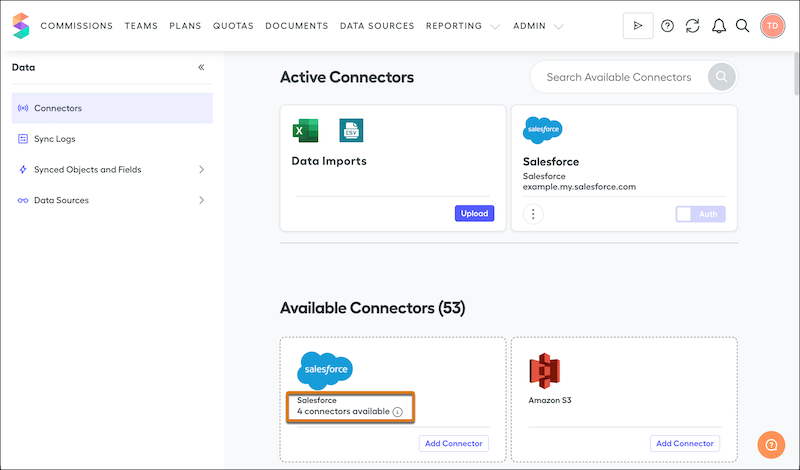This screenshot has height=470, width=800.
Task: Expand Data Sources sidebar chevron
Action: [201, 200]
